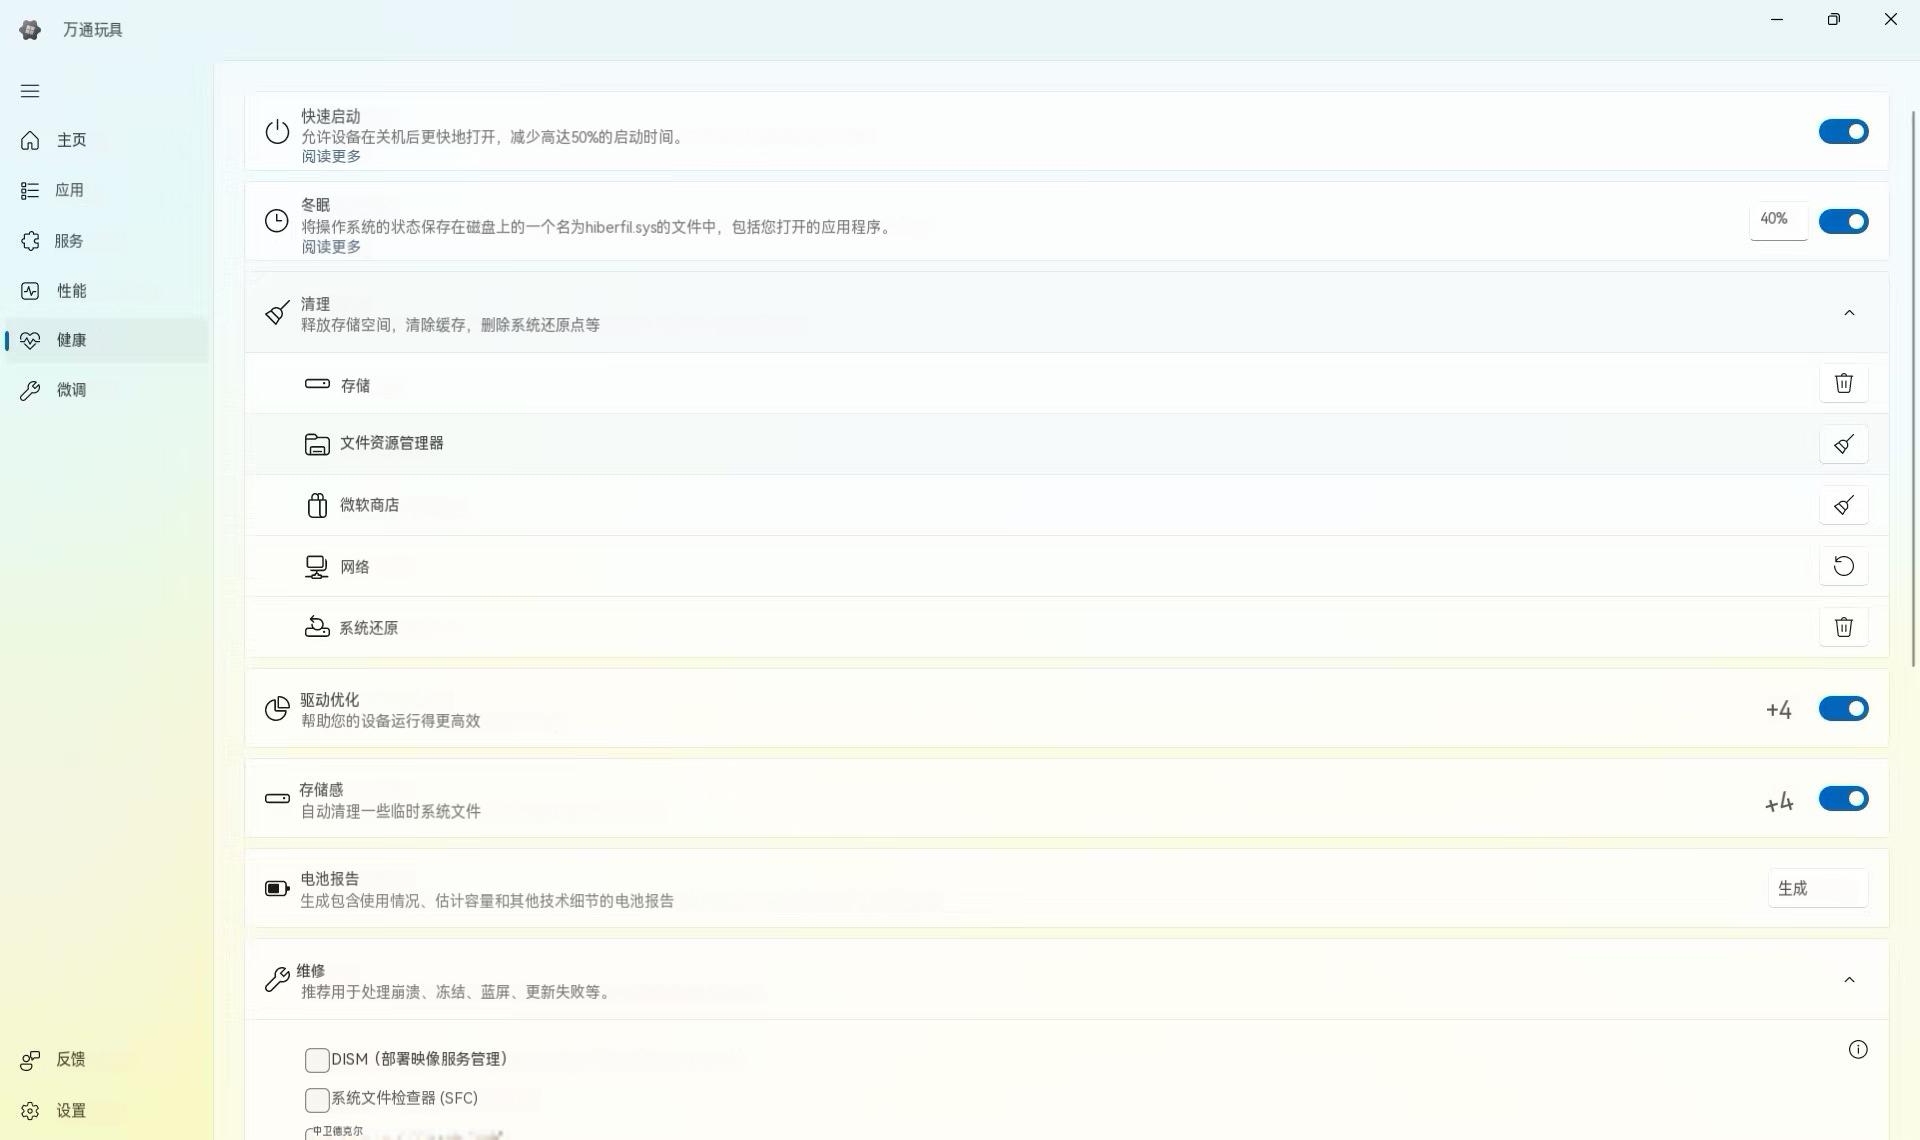1920x1140 pixels.
Task: Open the 40% hibernate size dropdown
Action: coord(1777,220)
